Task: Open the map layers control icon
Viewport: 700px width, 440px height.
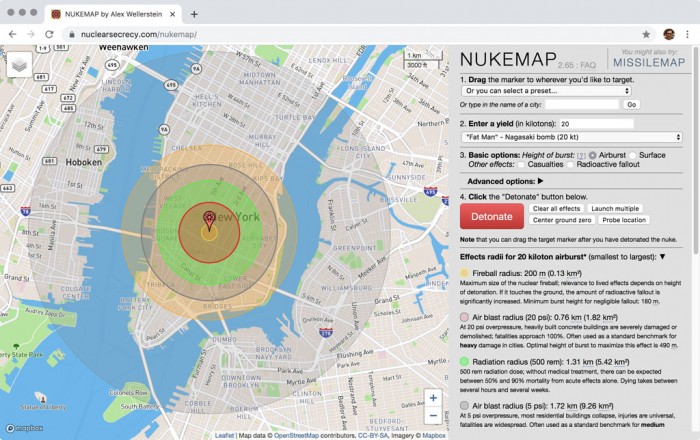Action: click(19, 64)
